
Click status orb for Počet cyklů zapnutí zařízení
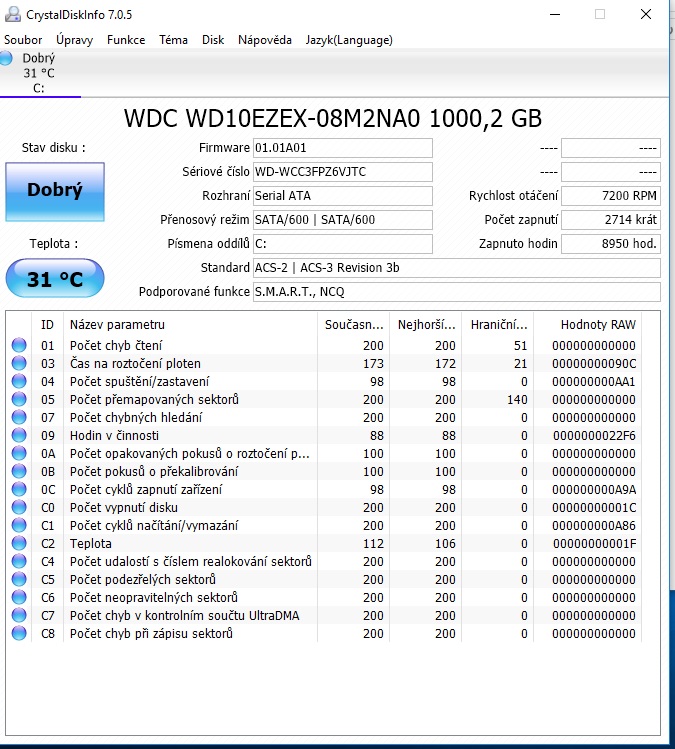[19, 489]
